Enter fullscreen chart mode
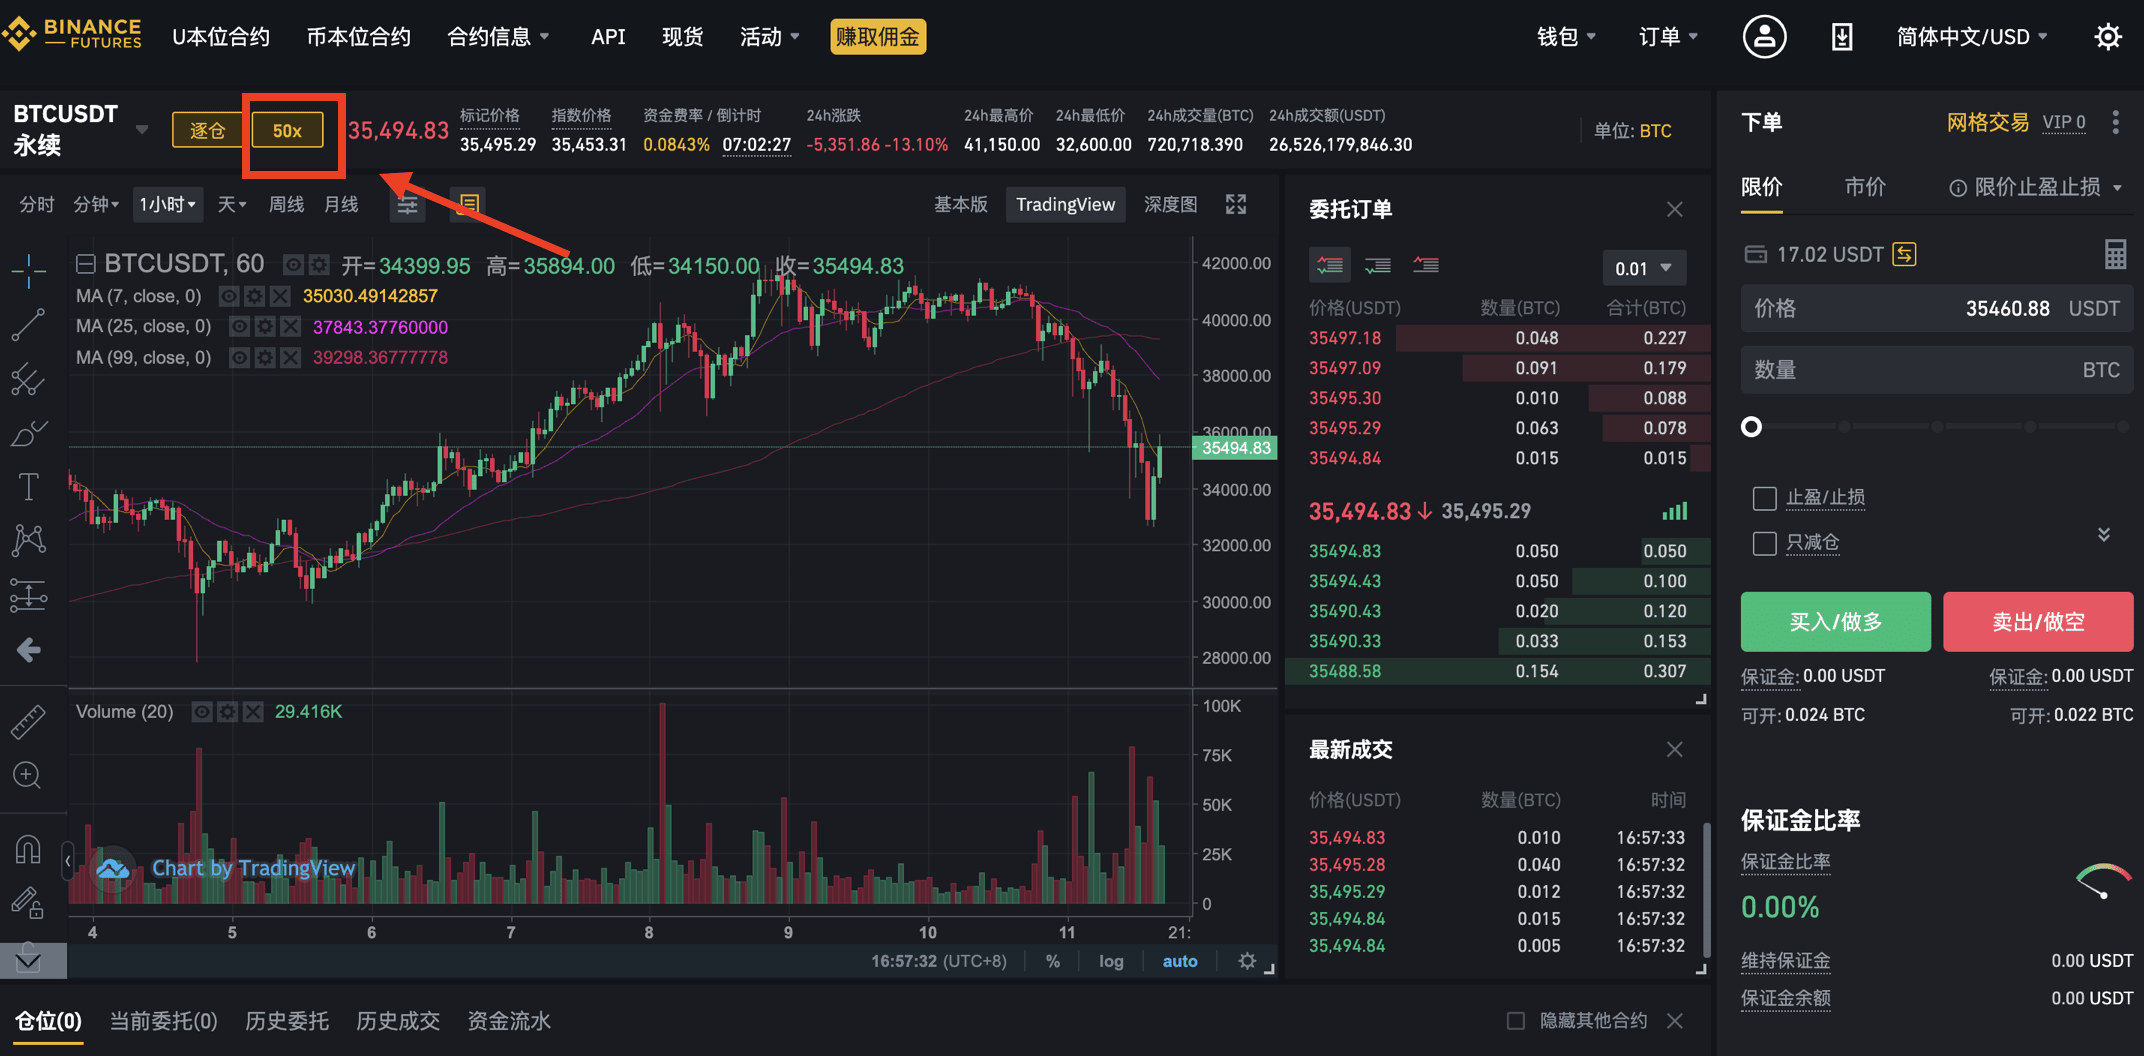Image resolution: width=2144 pixels, height=1056 pixels. click(x=1237, y=205)
